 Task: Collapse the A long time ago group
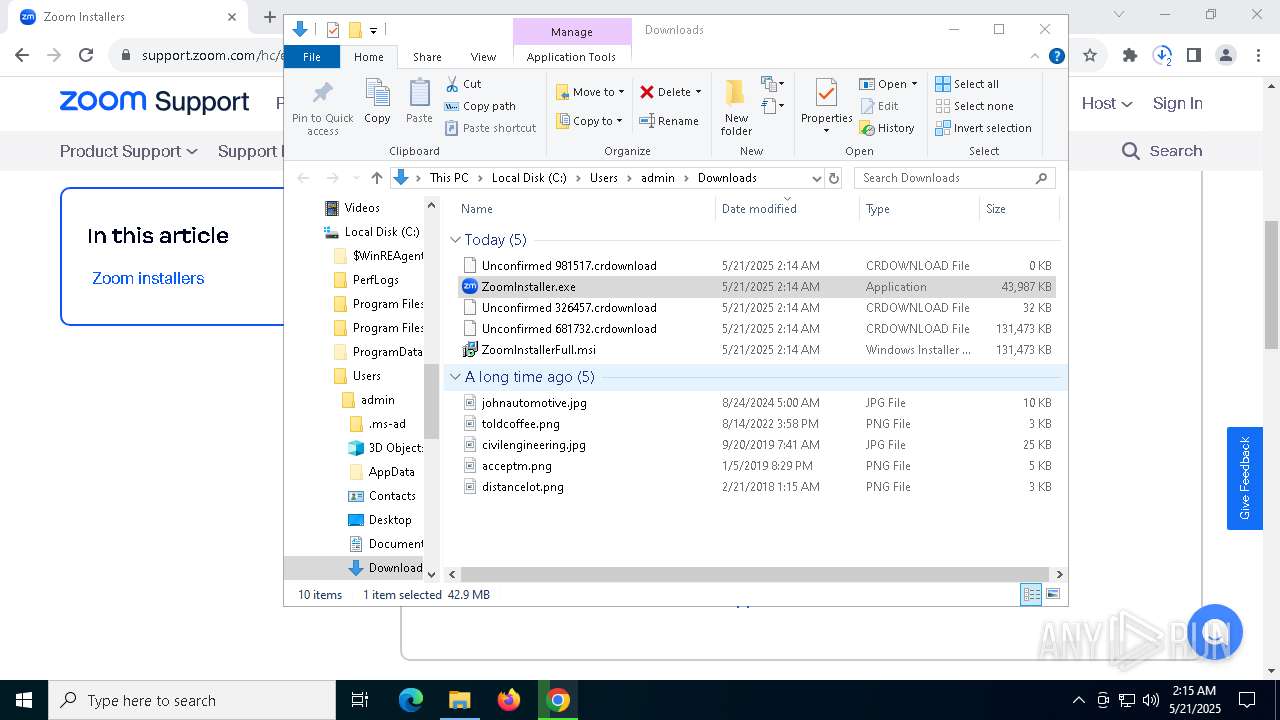pos(455,377)
